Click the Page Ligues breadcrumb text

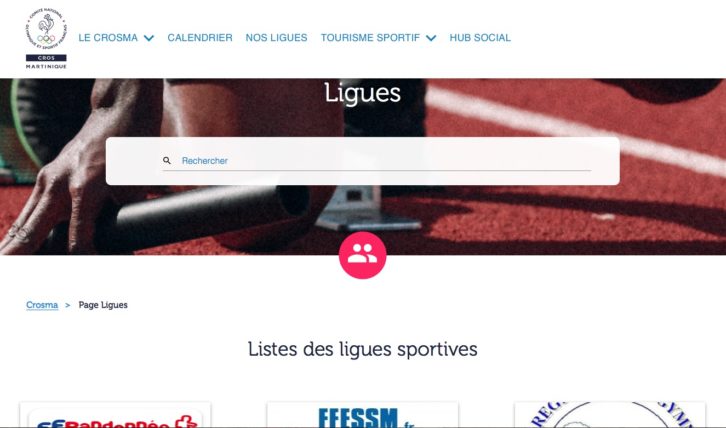coord(103,305)
